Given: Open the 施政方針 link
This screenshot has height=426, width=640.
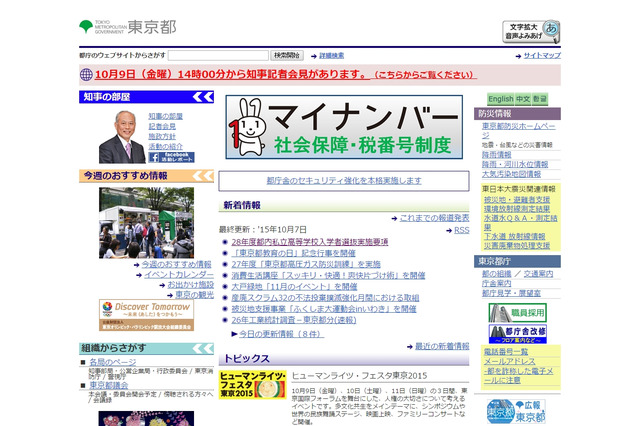Looking at the screenshot, I should pyautogui.click(x=162, y=136).
